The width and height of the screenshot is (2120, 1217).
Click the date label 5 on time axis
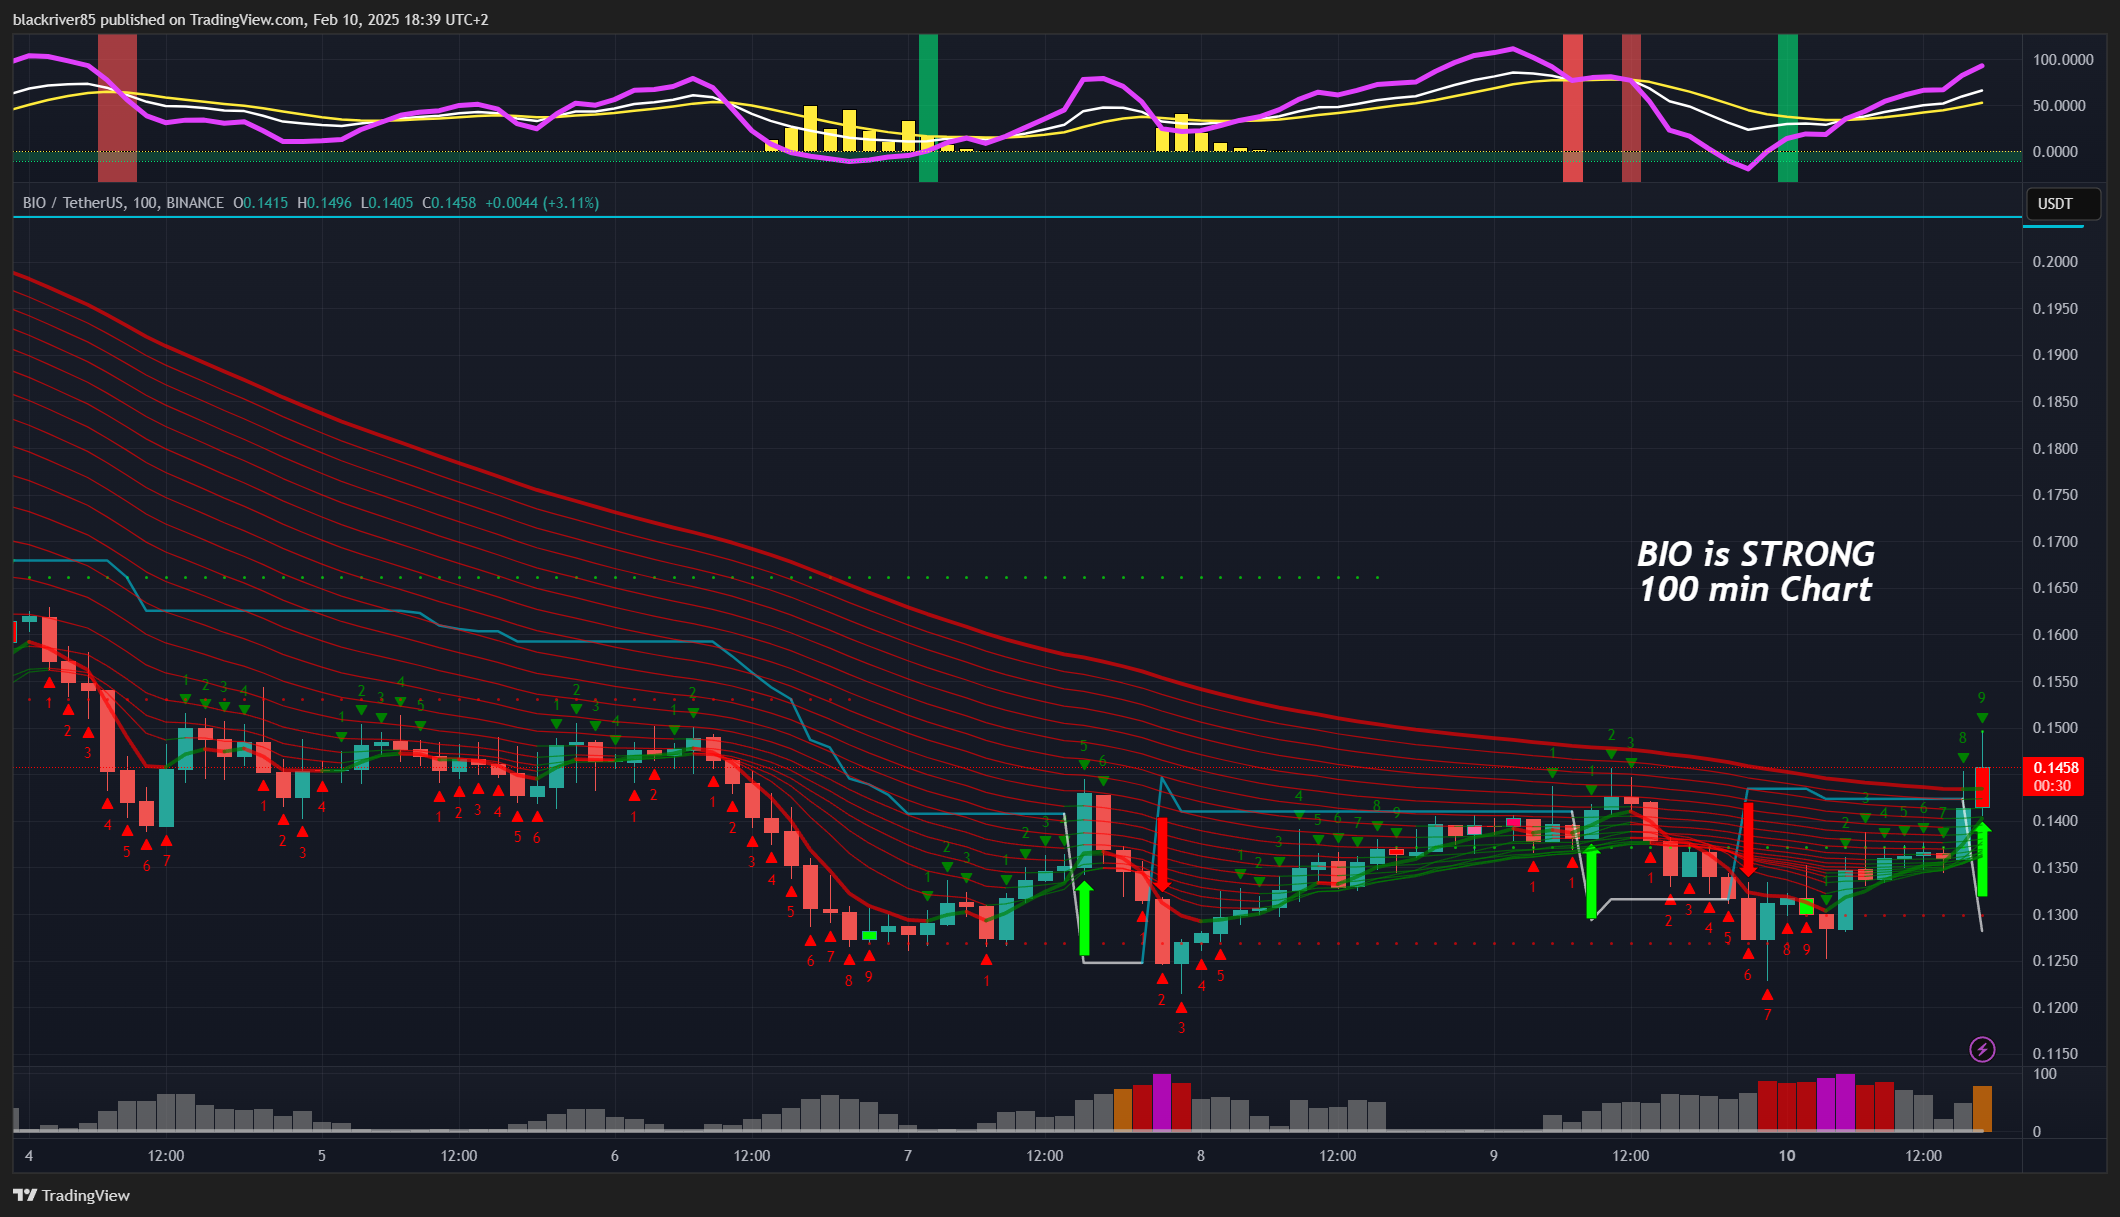(x=322, y=1156)
